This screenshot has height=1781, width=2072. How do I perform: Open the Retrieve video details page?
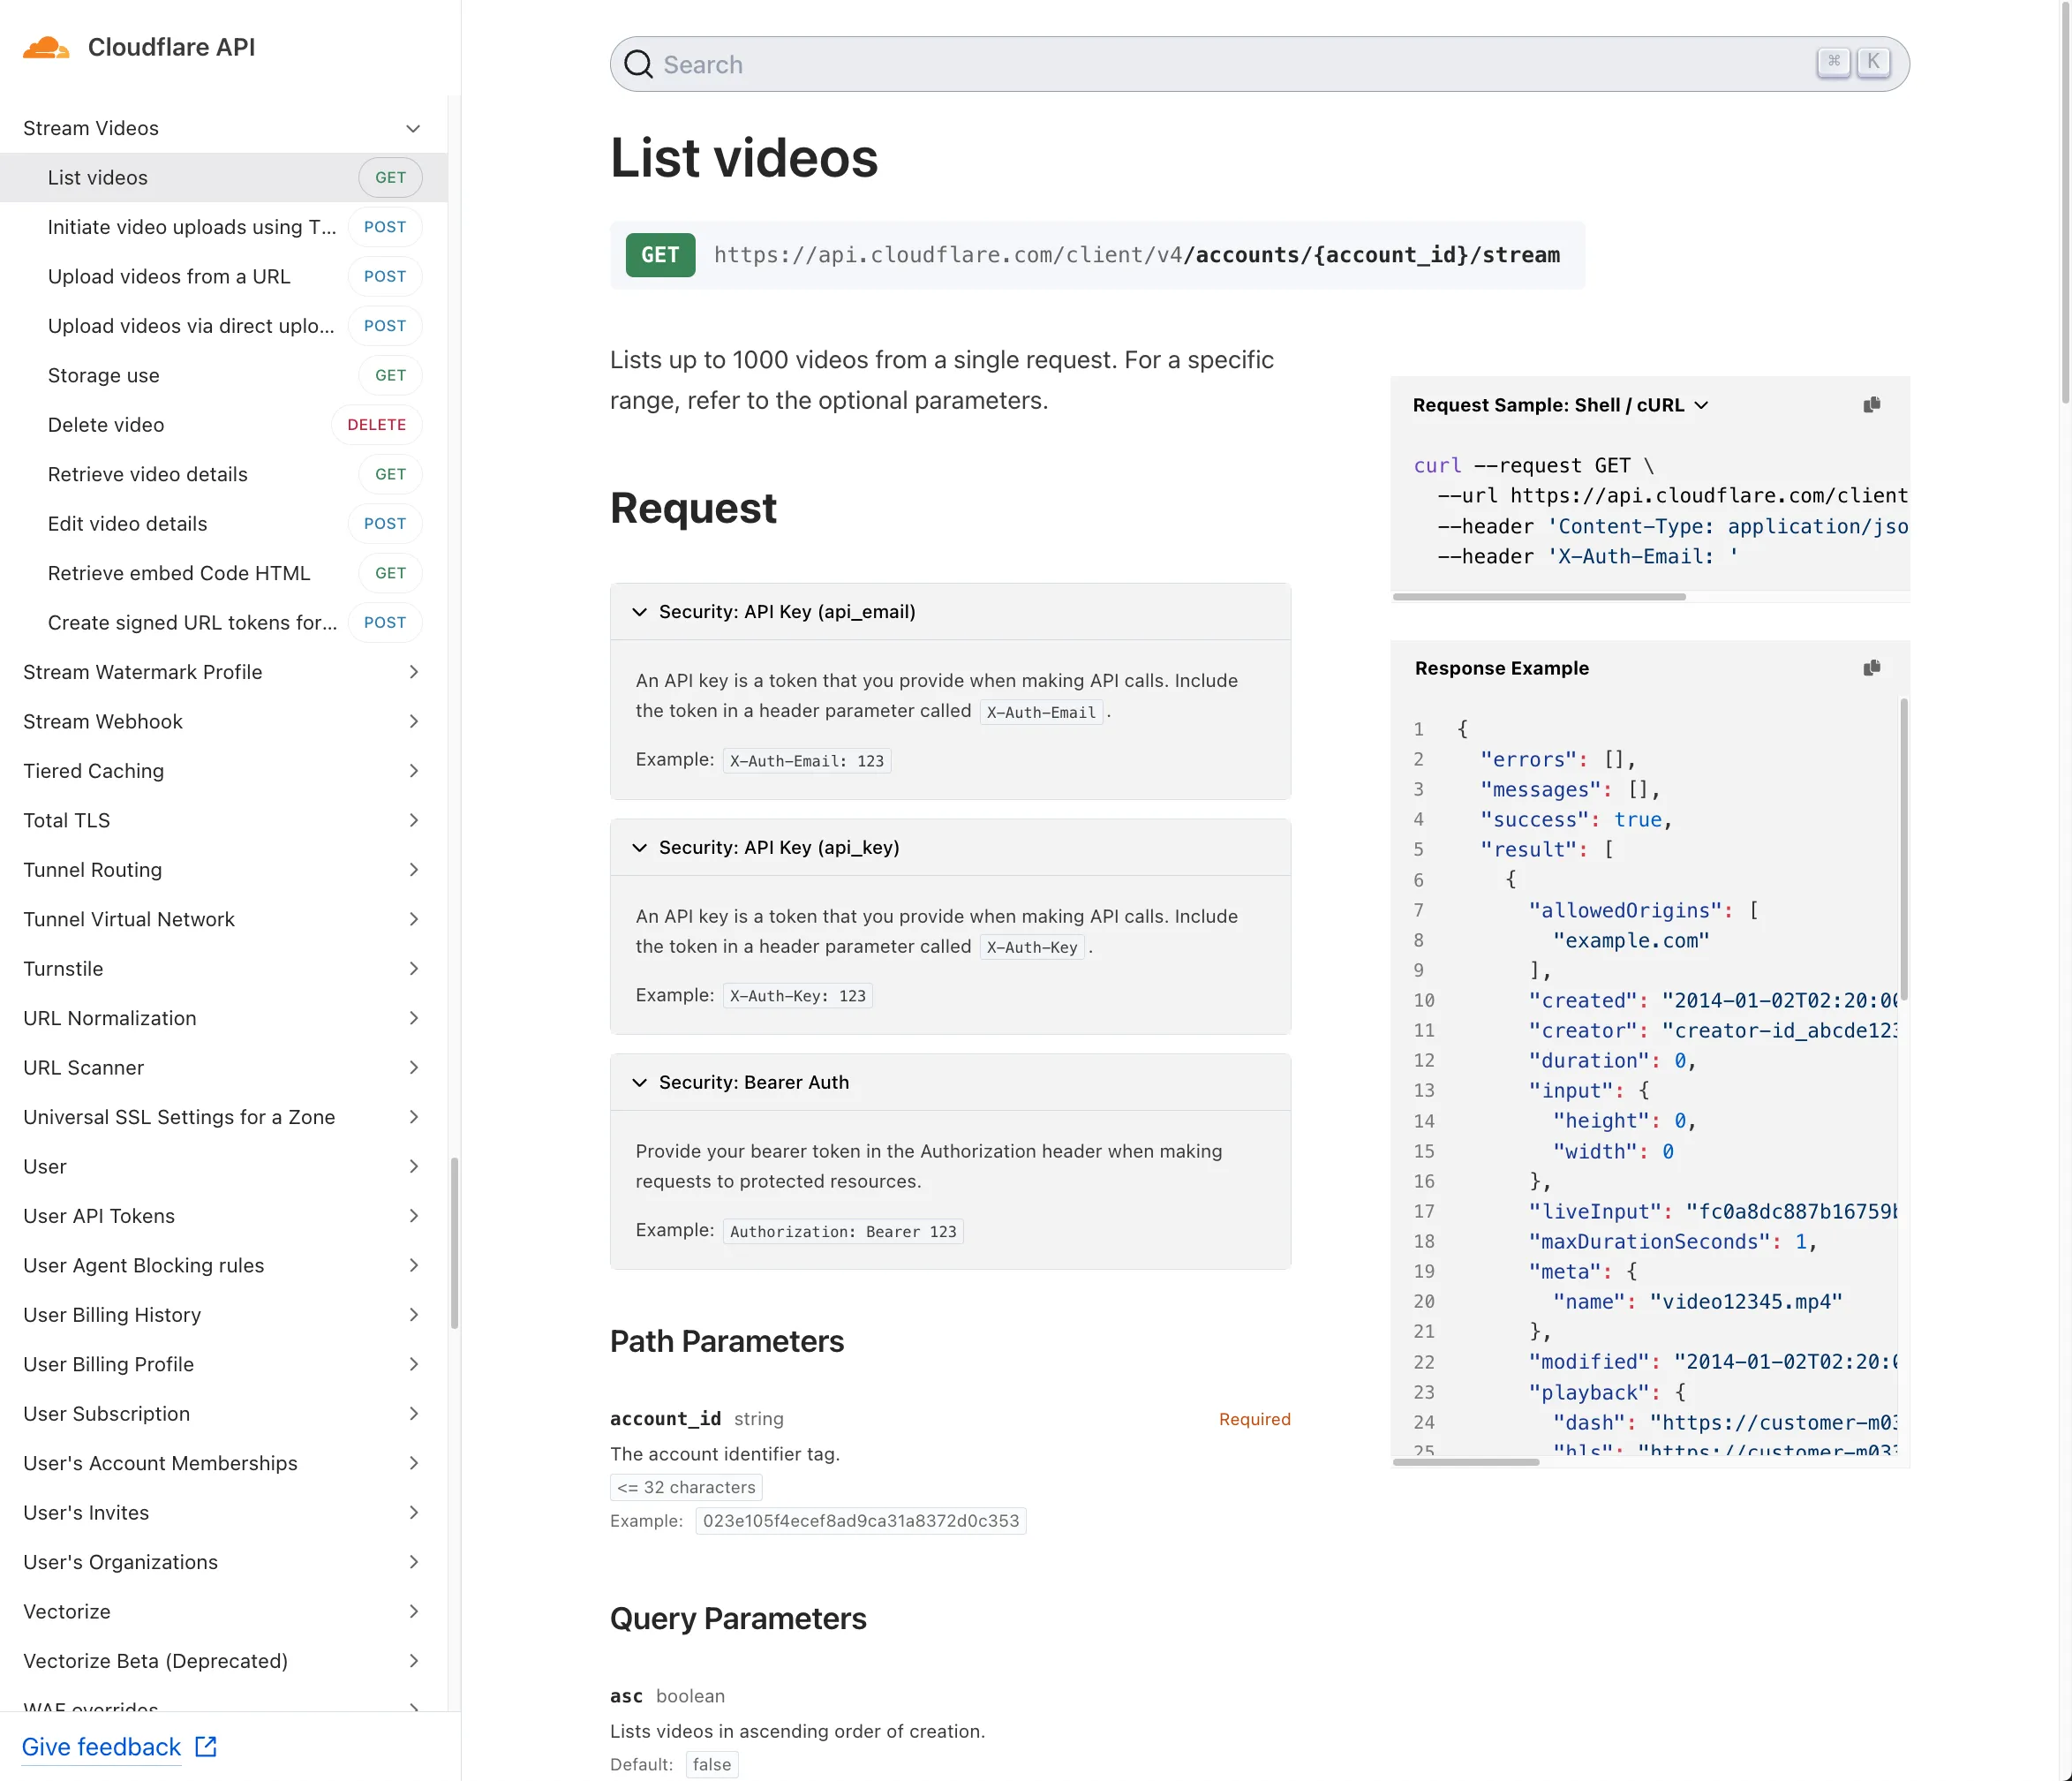[147, 474]
